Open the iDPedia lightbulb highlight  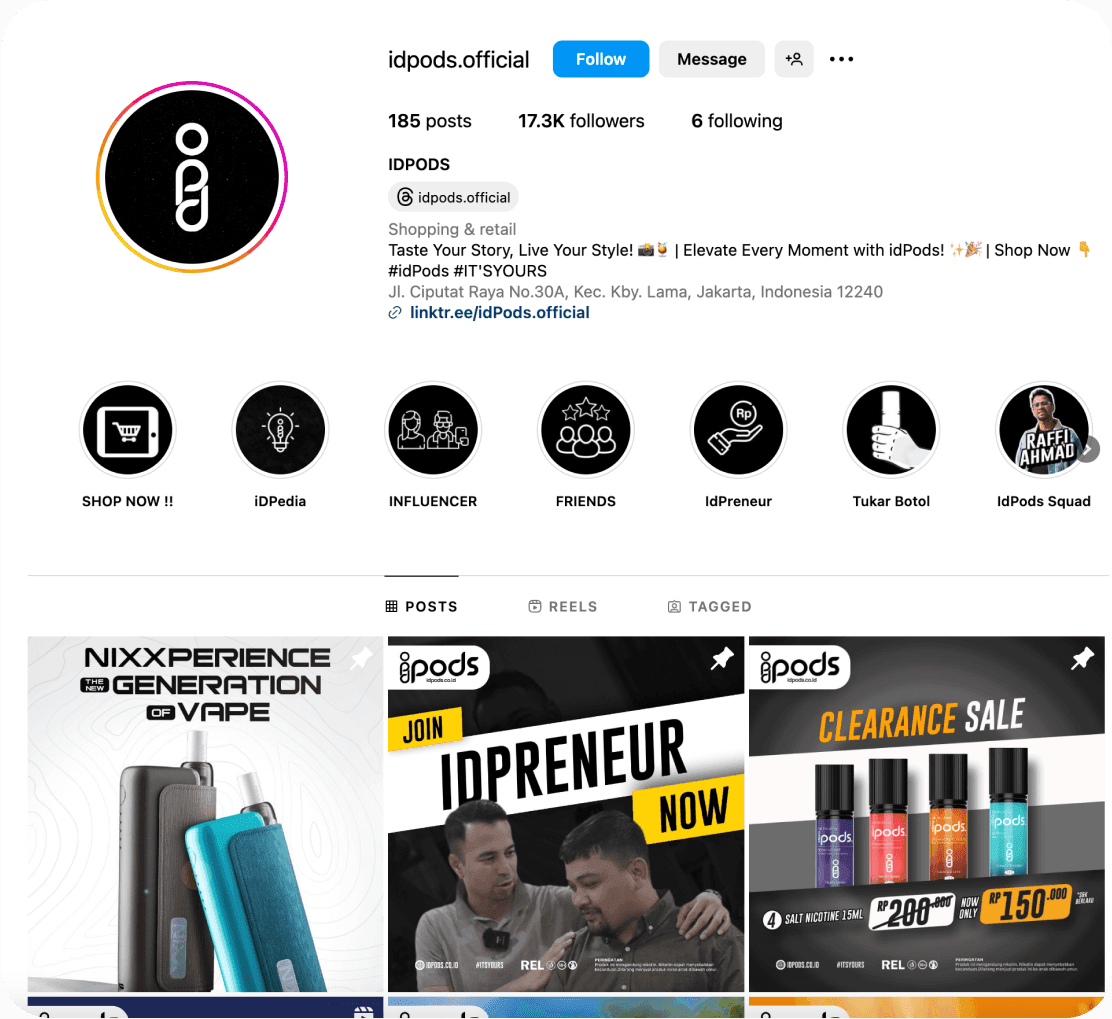pyautogui.click(x=280, y=430)
